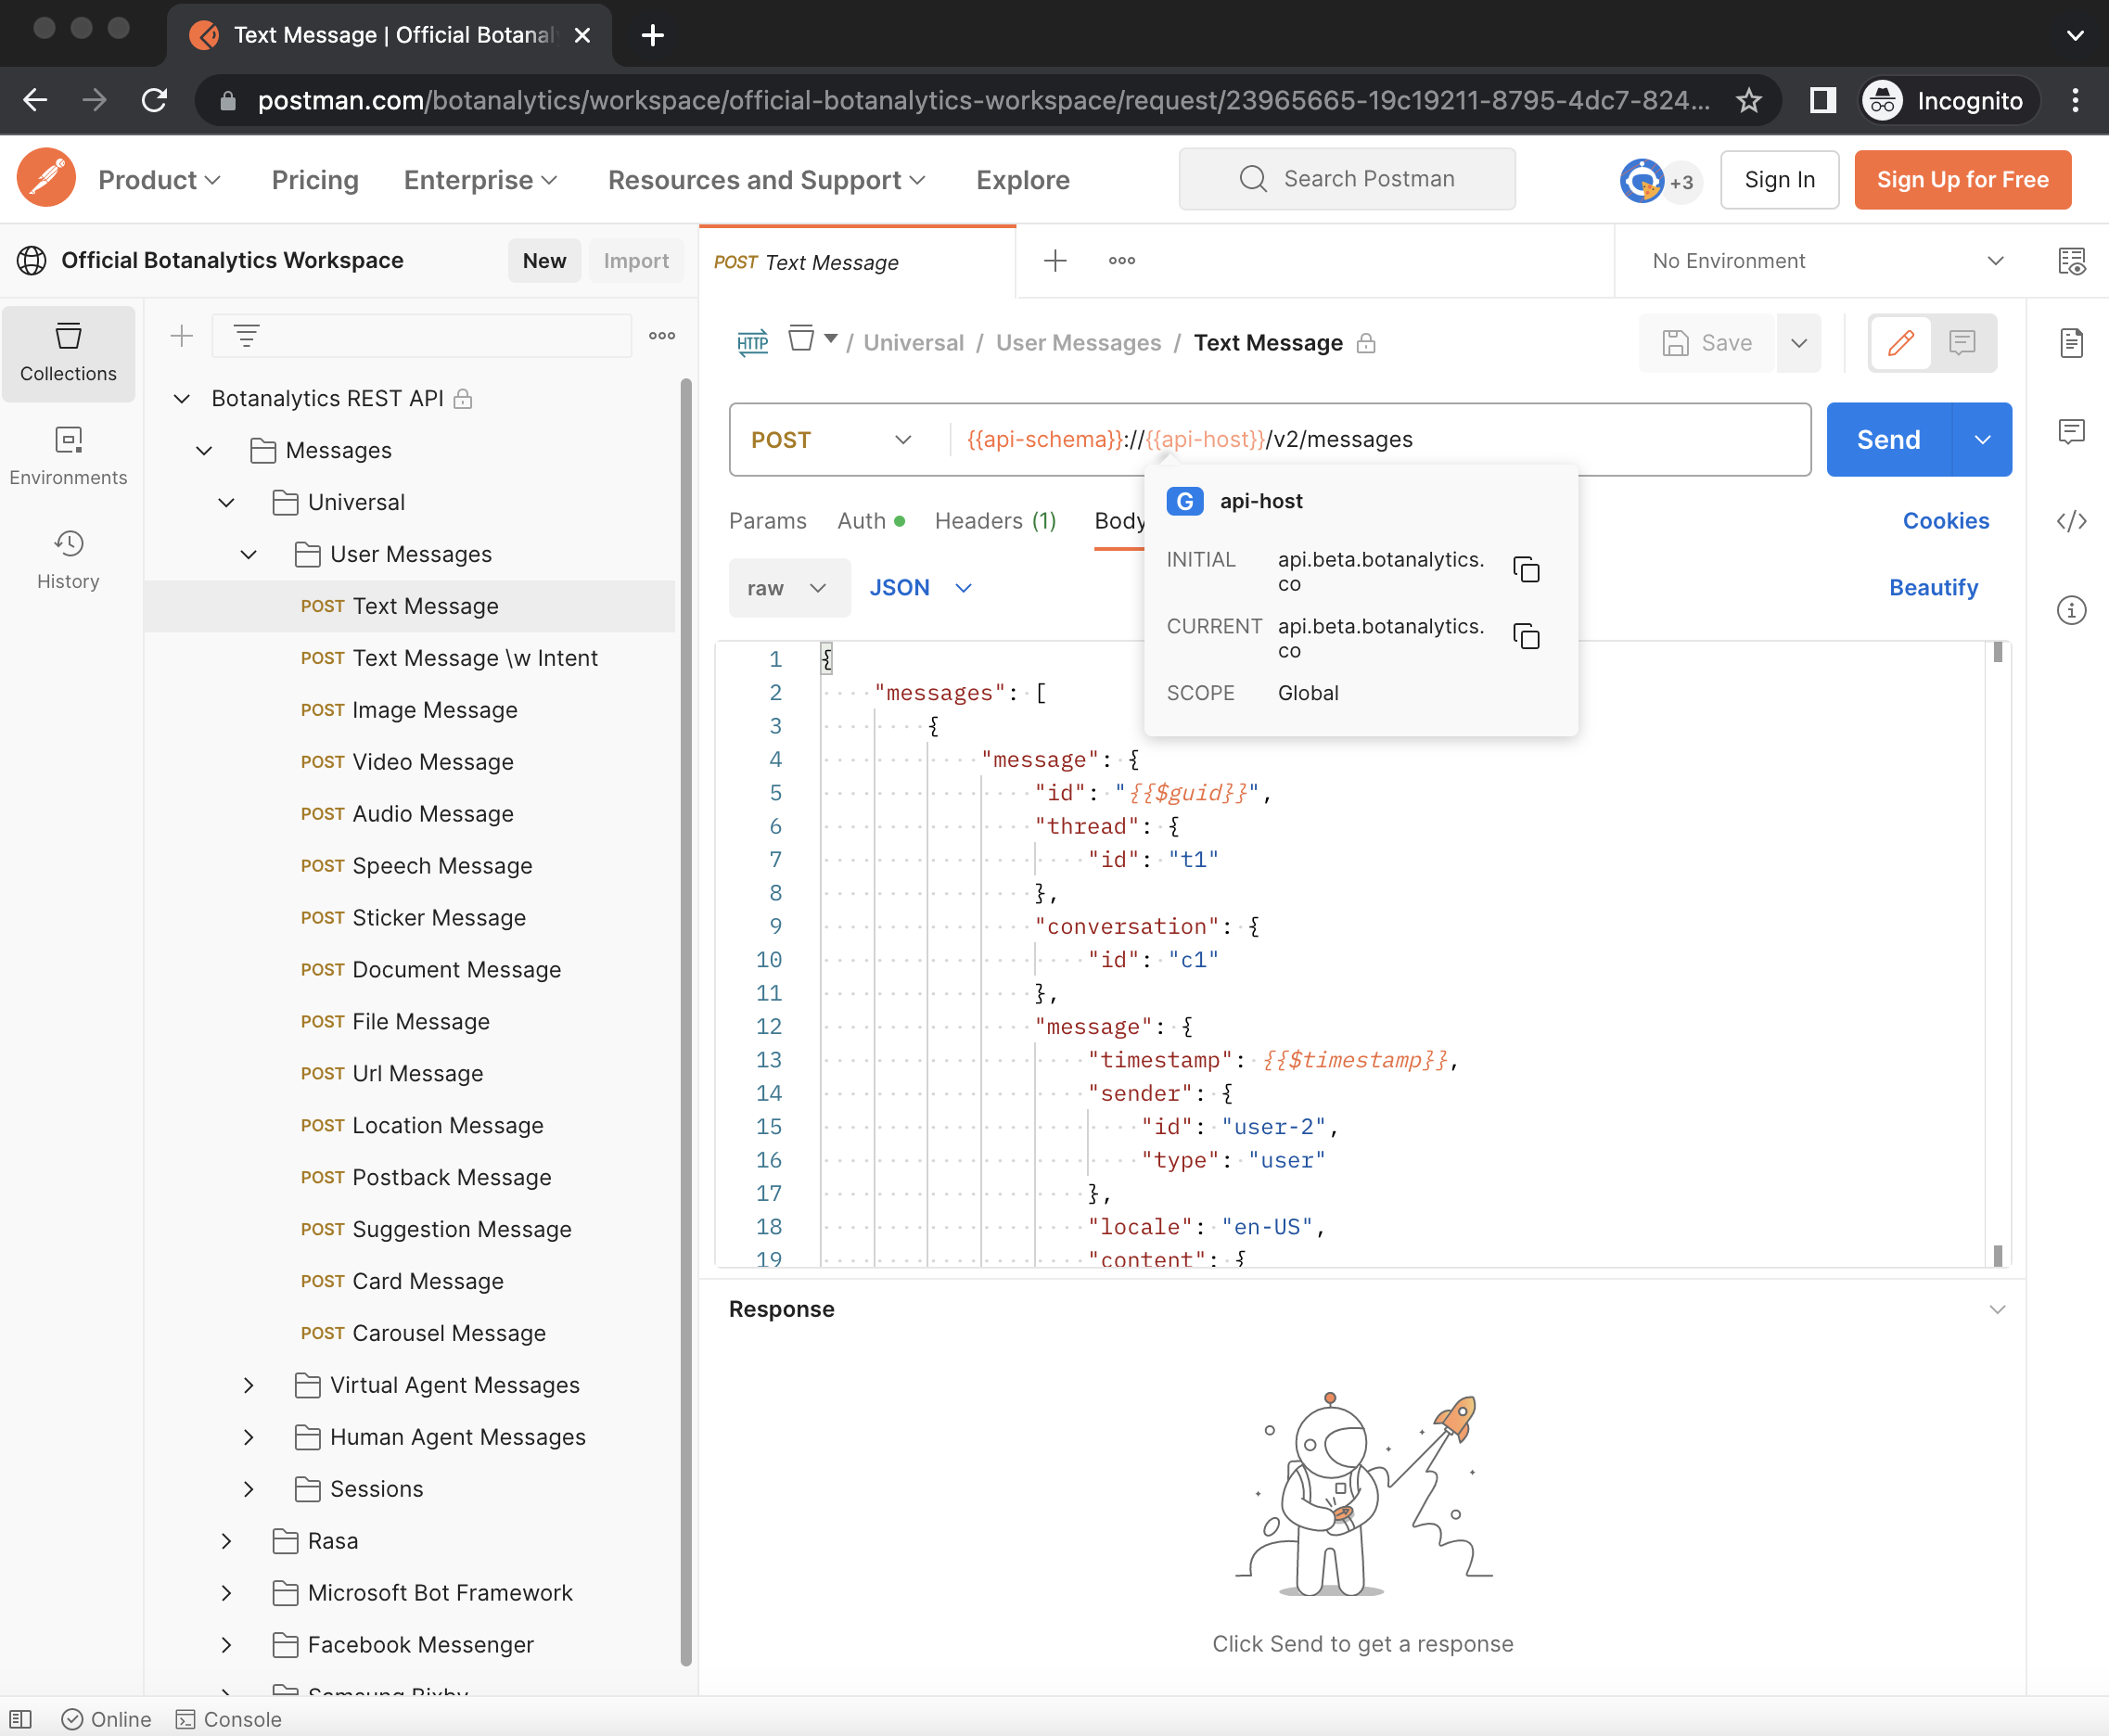Viewport: 2109px width, 1736px height.
Task: Open the code snippet icon
Action: tap(2071, 521)
